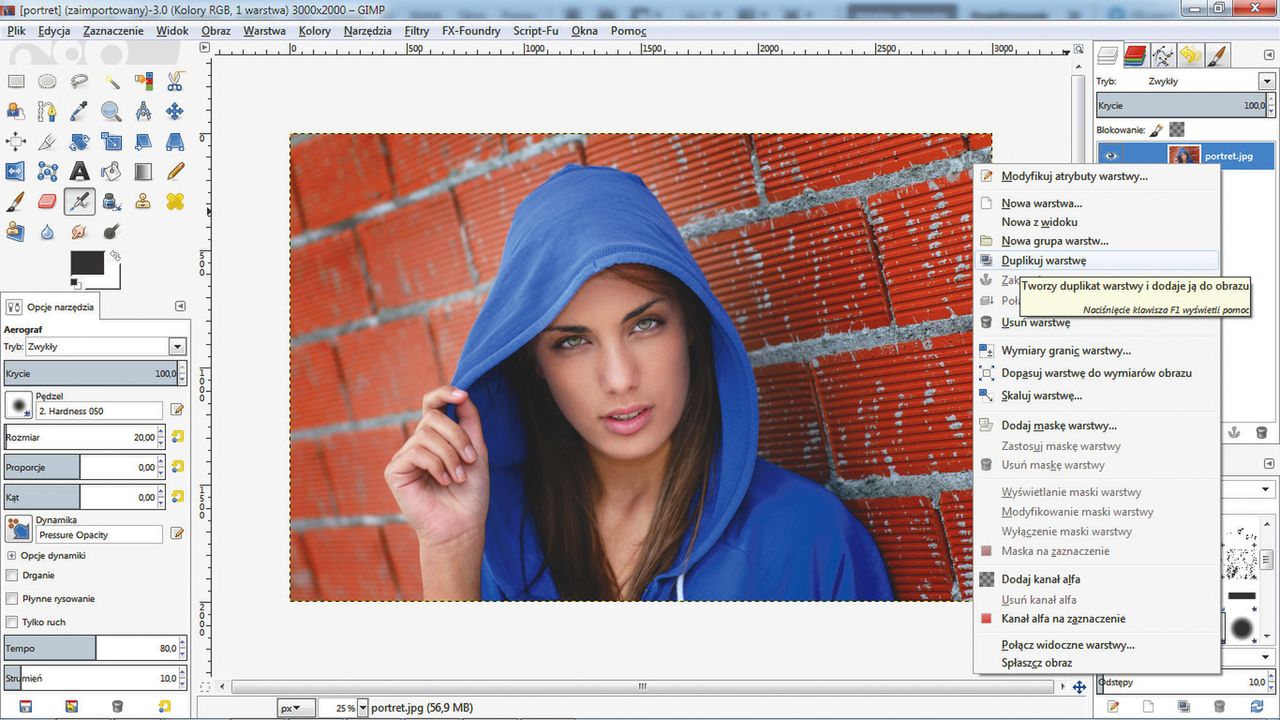
Task: Select the Eraser tool
Action: coord(47,201)
